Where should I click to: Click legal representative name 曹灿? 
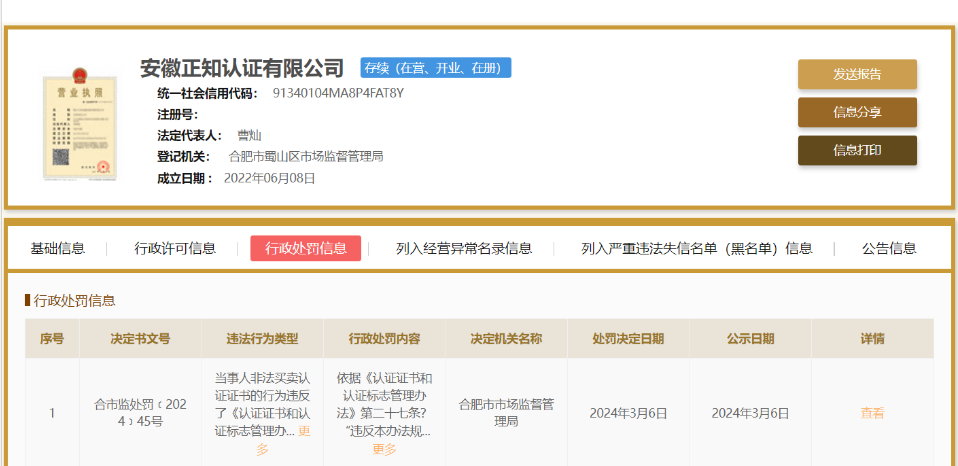pyautogui.click(x=249, y=135)
